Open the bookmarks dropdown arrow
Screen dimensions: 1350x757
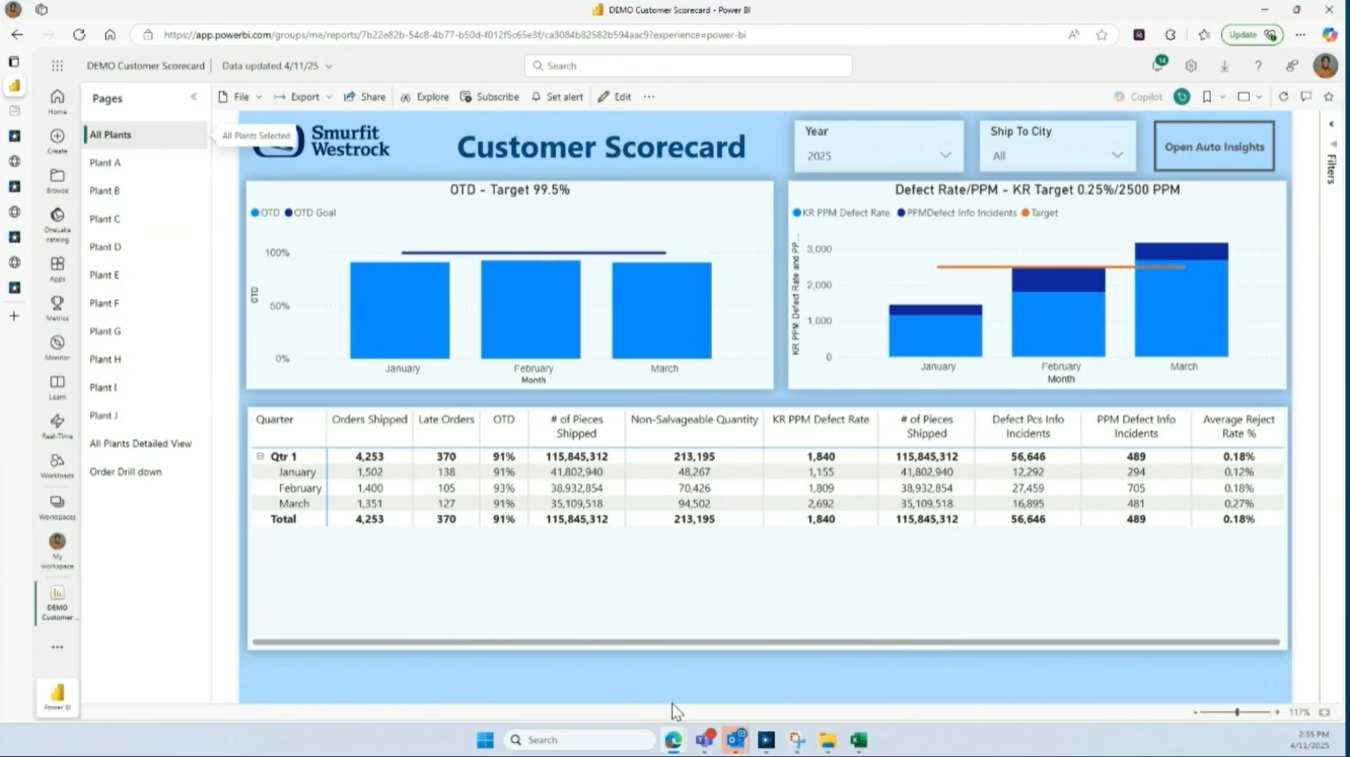pyautogui.click(x=1223, y=97)
